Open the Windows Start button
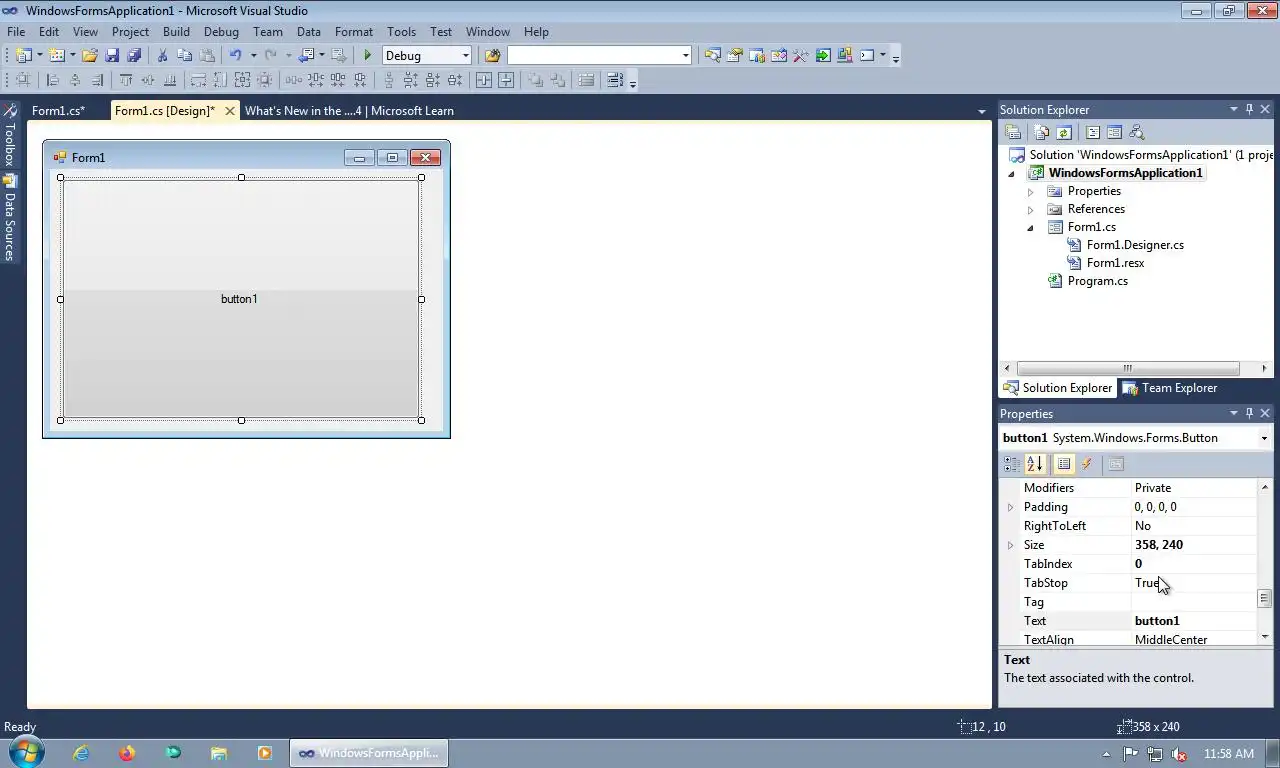 [25, 753]
